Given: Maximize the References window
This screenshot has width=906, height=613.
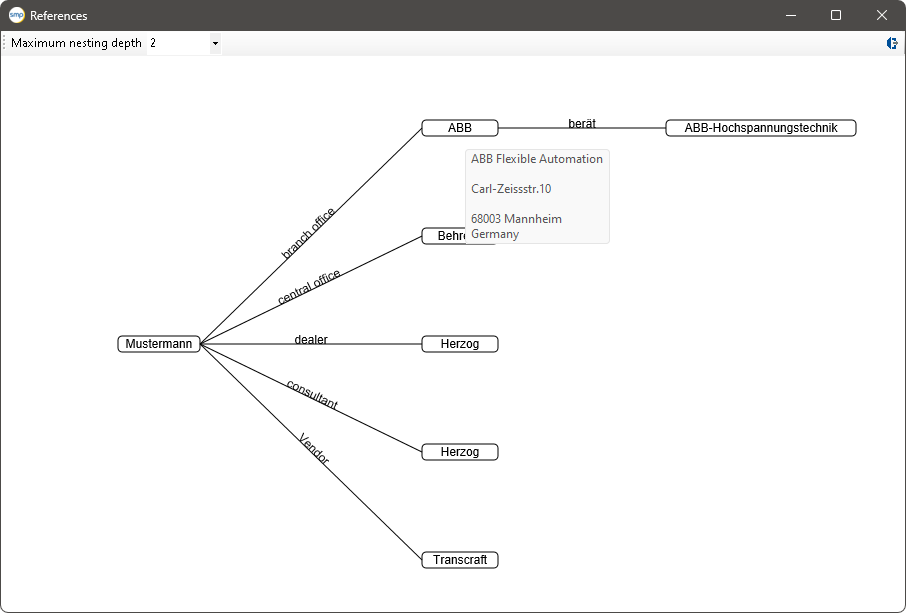Looking at the screenshot, I should coord(836,16).
